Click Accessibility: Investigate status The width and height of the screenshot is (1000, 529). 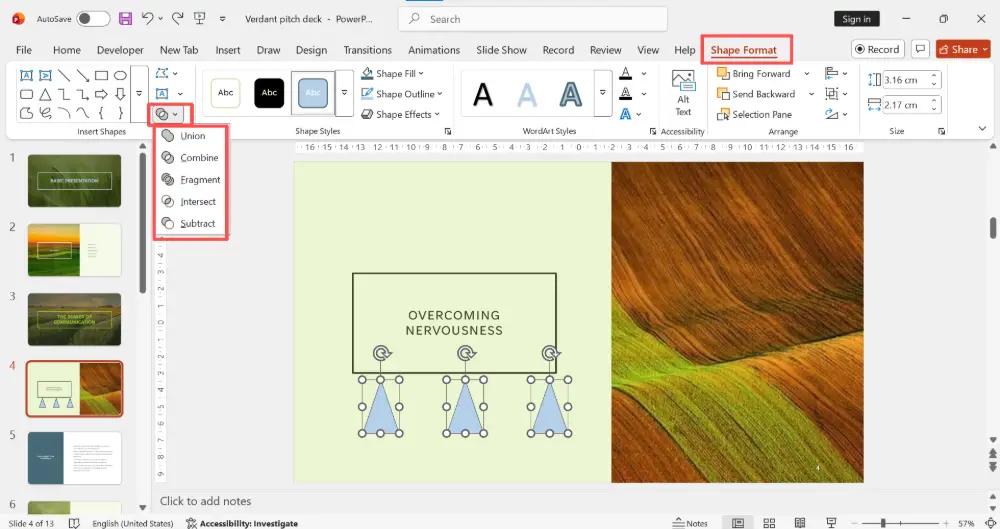[242, 523]
